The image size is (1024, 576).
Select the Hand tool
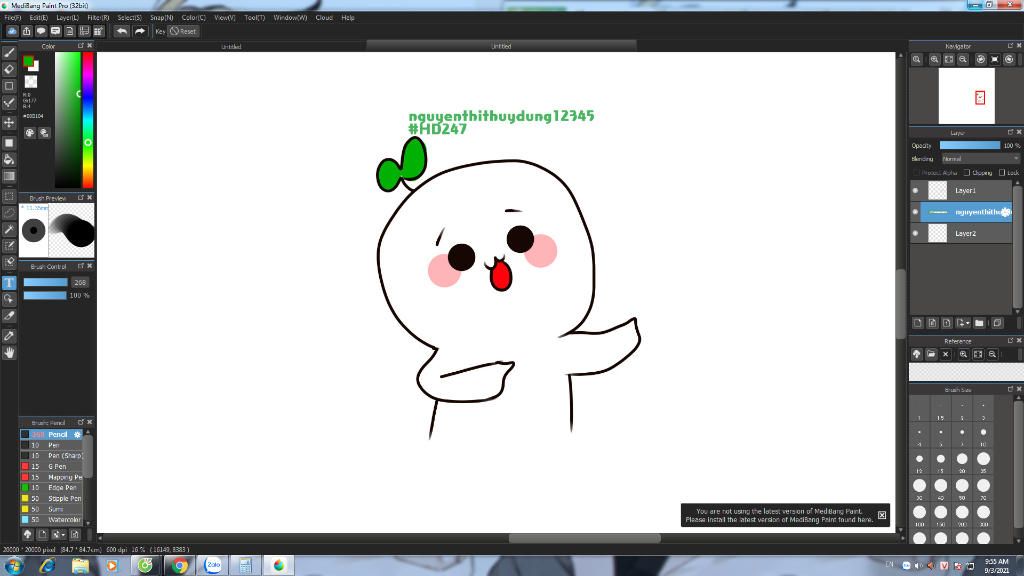coord(9,353)
